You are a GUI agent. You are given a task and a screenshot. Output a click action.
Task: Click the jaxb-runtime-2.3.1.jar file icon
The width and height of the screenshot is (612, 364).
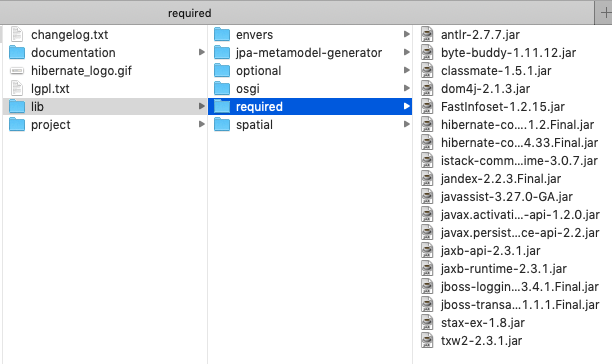pos(427,268)
